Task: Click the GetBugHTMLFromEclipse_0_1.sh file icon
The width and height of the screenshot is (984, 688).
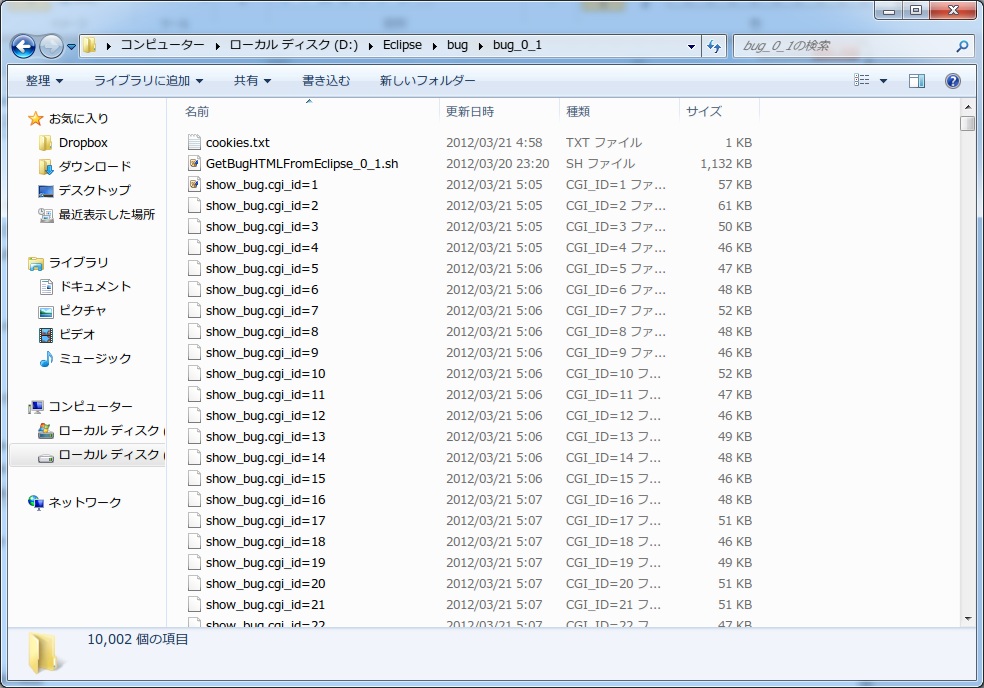Action: 195,164
